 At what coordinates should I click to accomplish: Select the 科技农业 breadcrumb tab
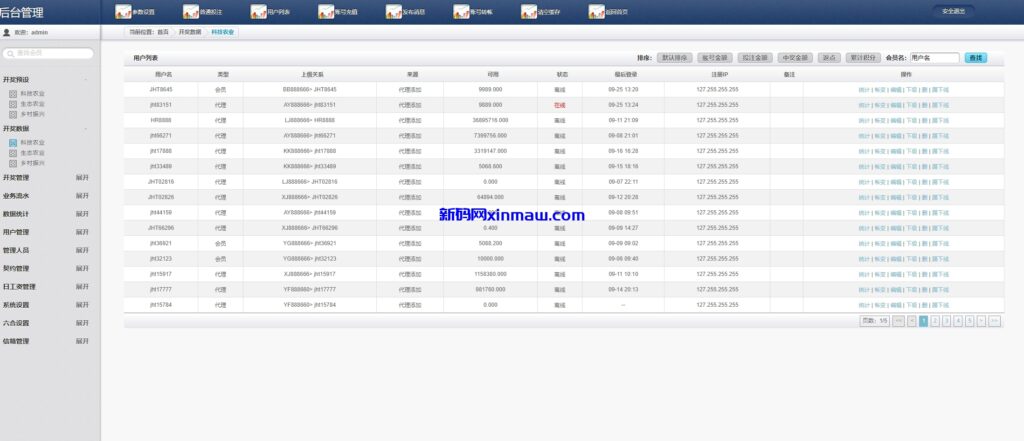223,32
